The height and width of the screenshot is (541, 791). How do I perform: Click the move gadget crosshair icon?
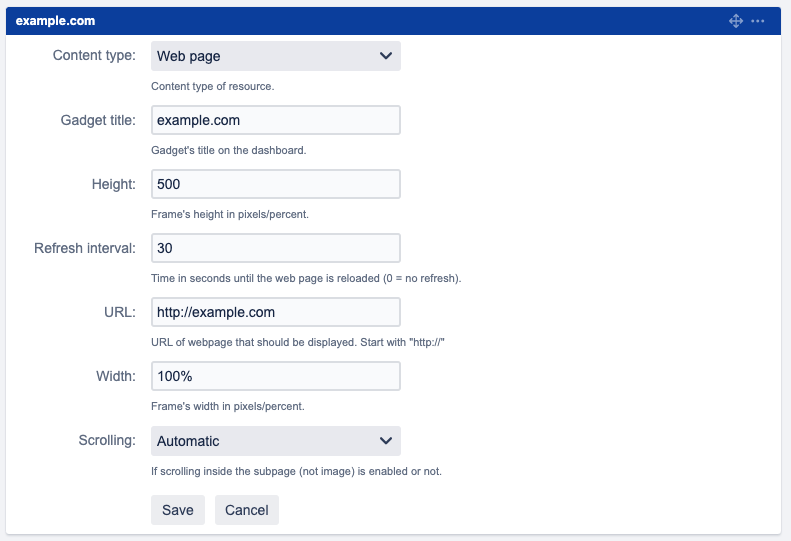[736, 21]
